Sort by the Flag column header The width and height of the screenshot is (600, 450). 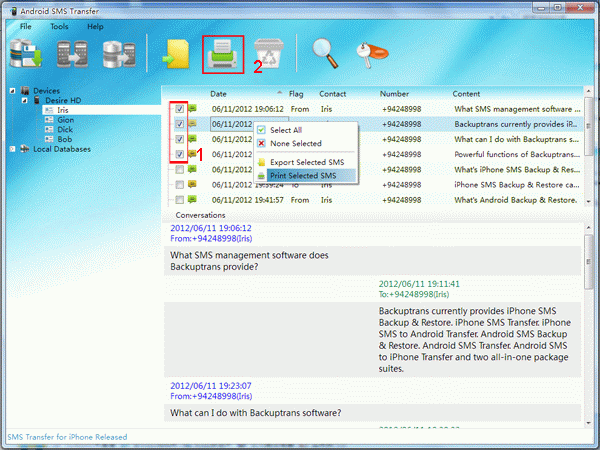tap(296, 94)
